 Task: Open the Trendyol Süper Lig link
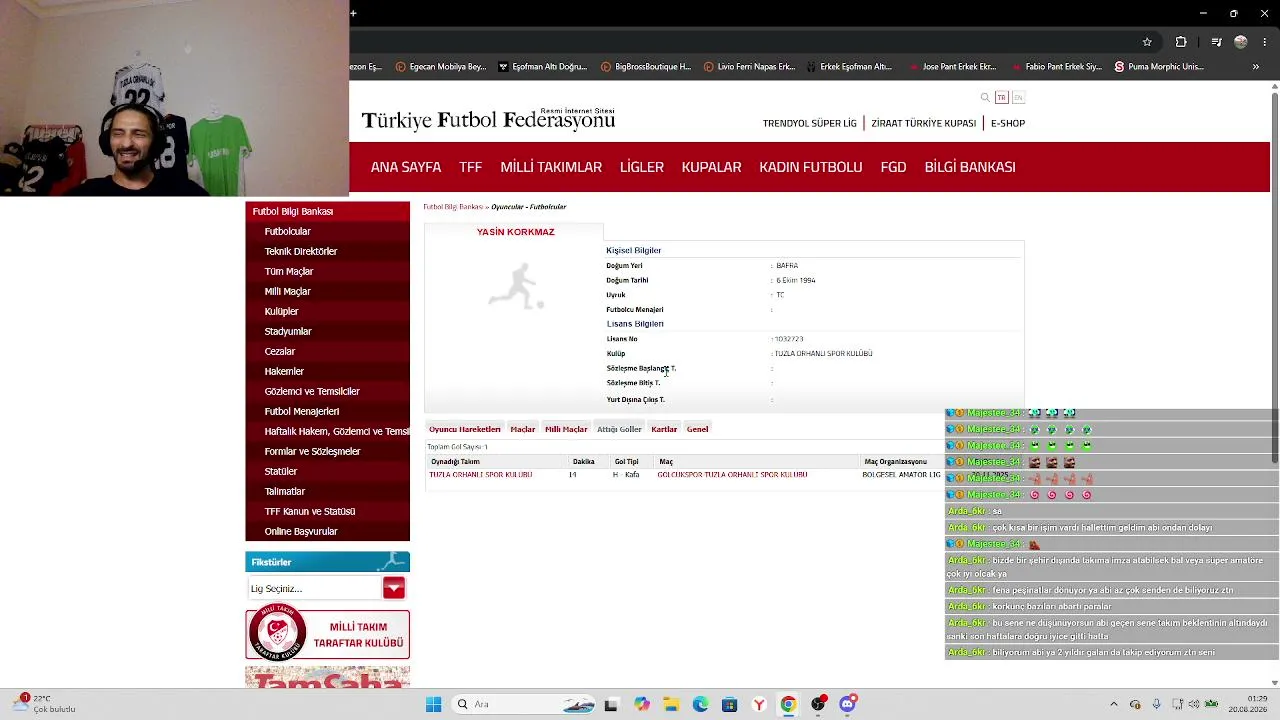[810, 123]
